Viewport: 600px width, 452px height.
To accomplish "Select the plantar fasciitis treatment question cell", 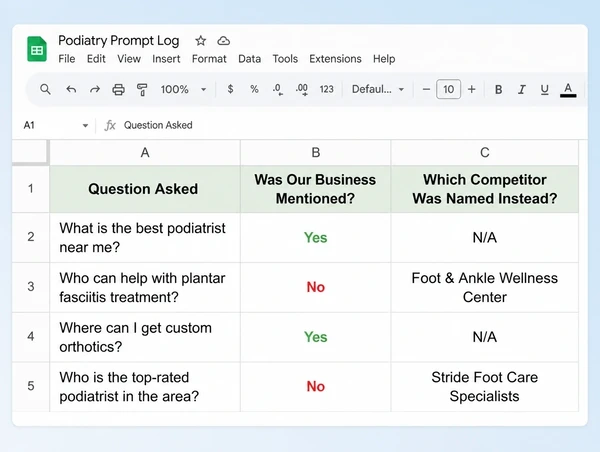I will (145, 287).
